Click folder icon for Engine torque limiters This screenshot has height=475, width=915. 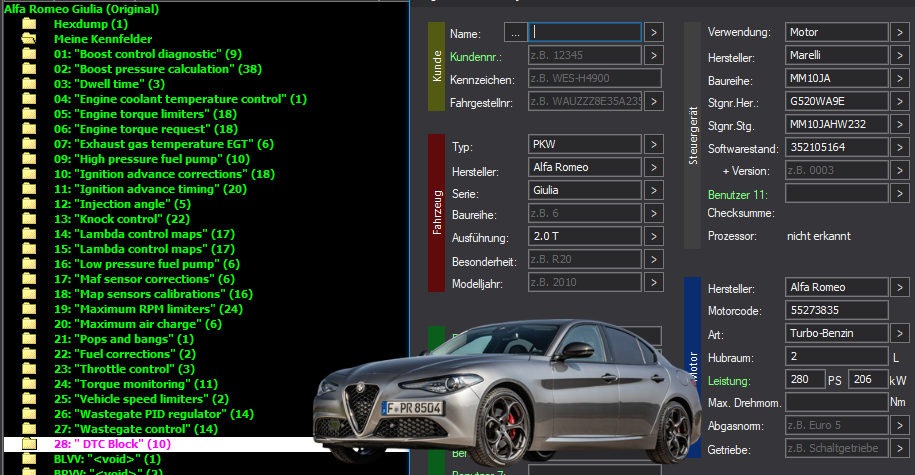tap(29, 114)
